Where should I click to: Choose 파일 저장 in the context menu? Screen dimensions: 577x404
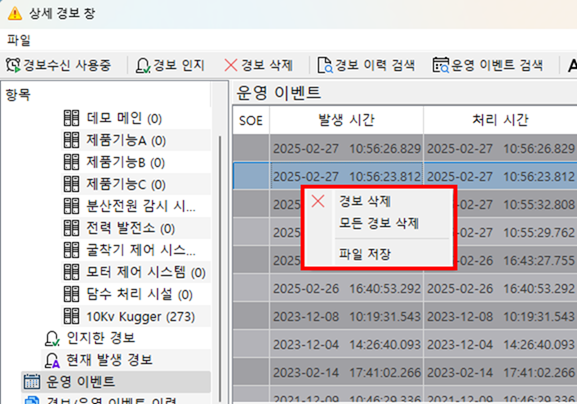tap(365, 254)
